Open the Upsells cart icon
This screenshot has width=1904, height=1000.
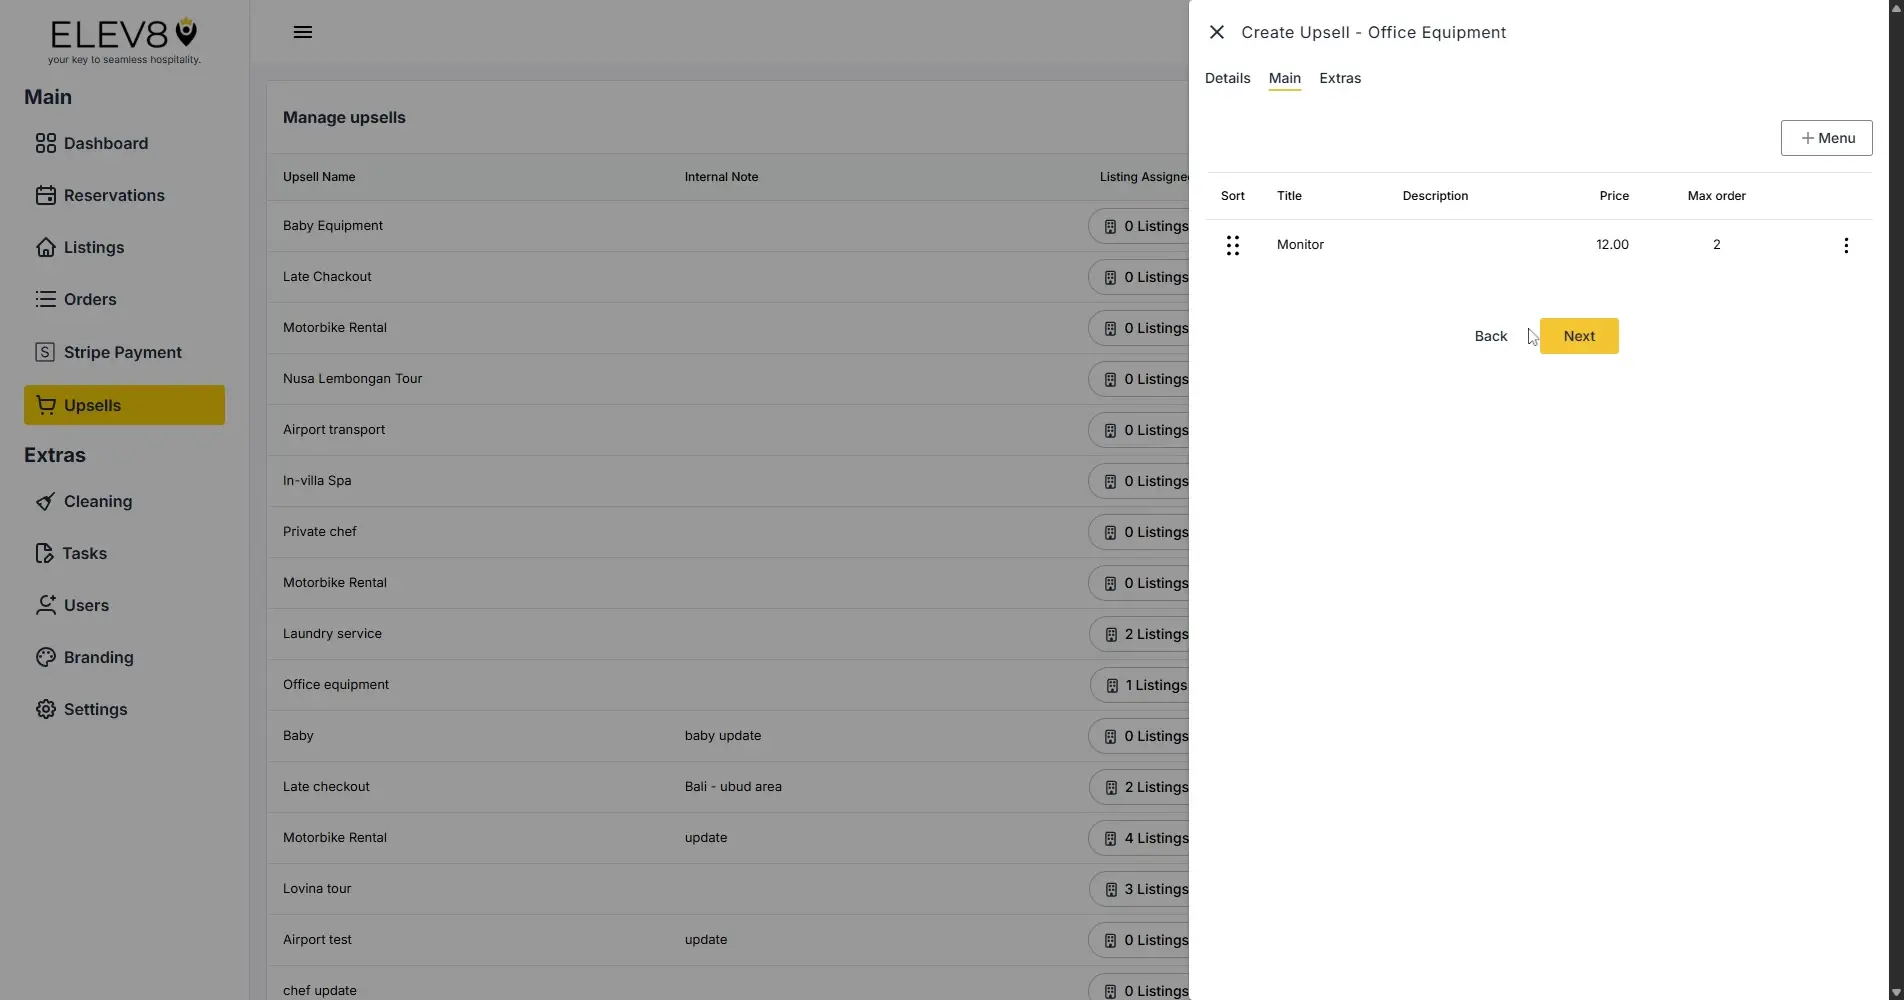[x=46, y=404]
